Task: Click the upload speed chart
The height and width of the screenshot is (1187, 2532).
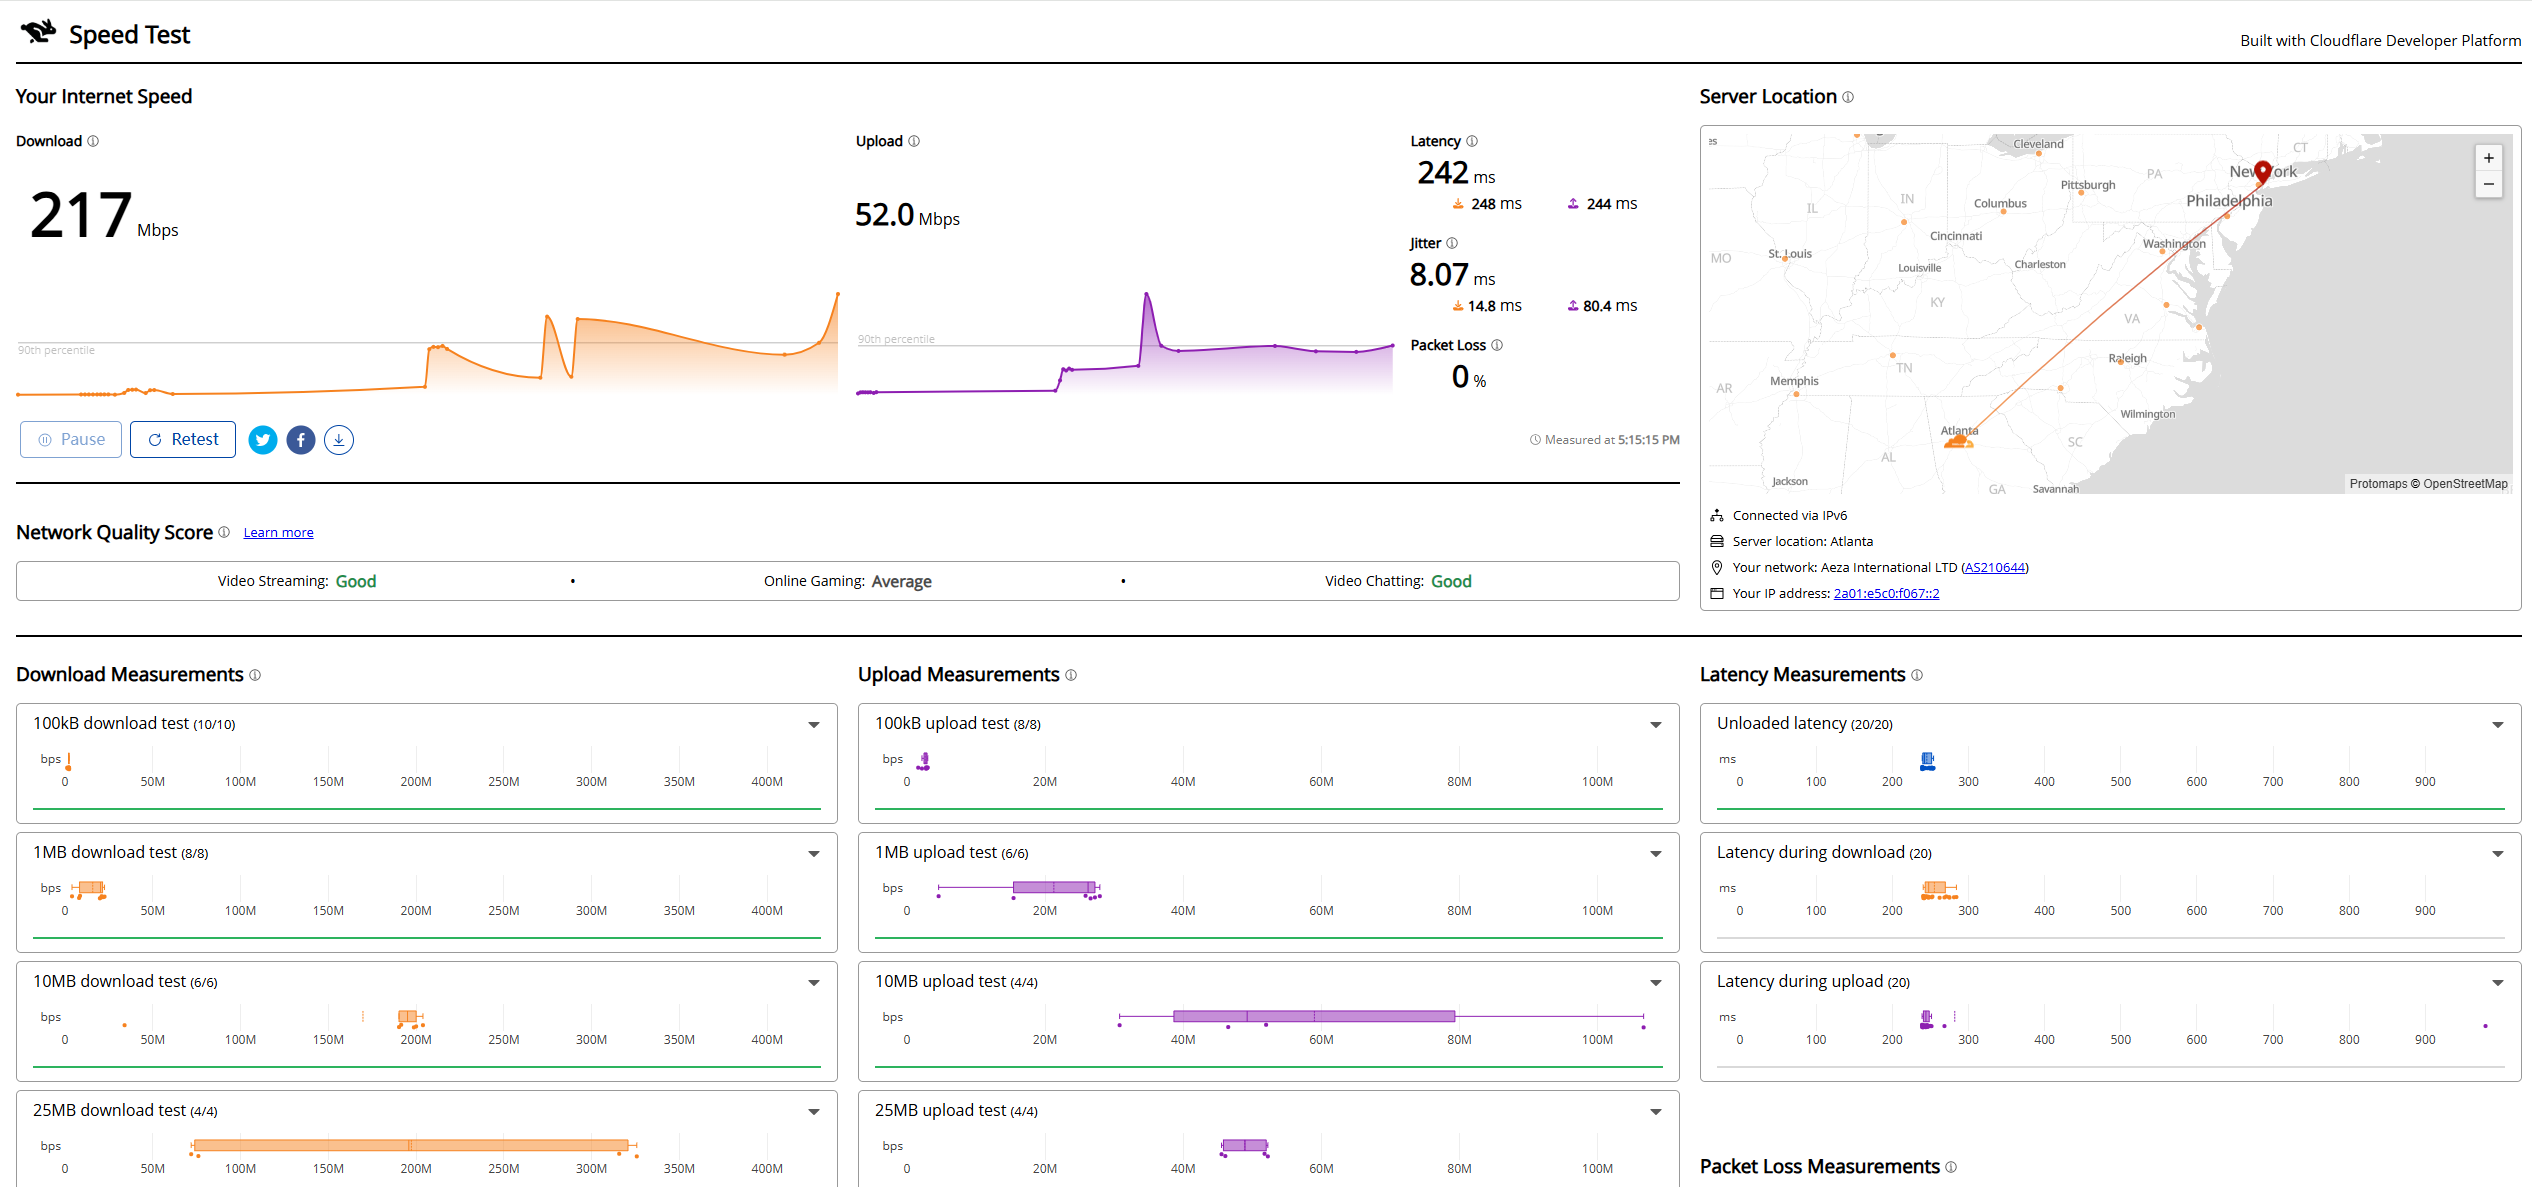Action: tap(1125, 343)
